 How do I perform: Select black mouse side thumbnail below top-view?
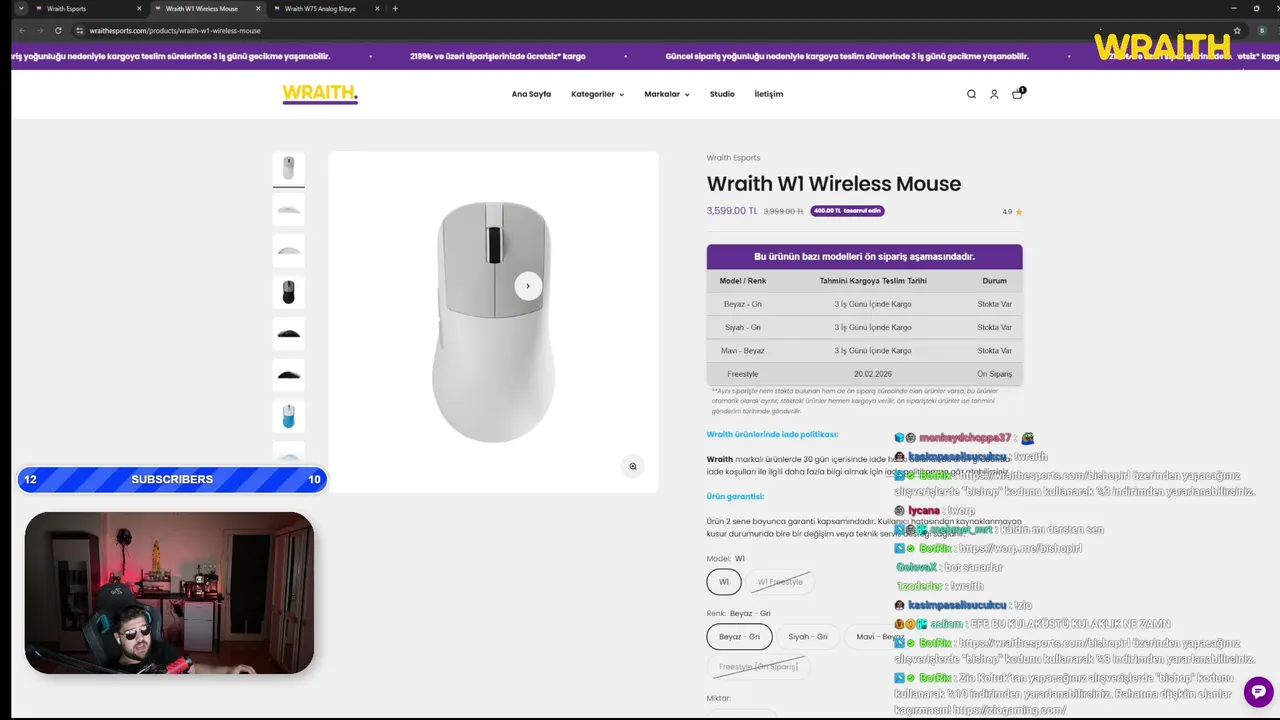click(x=289, y=333)
